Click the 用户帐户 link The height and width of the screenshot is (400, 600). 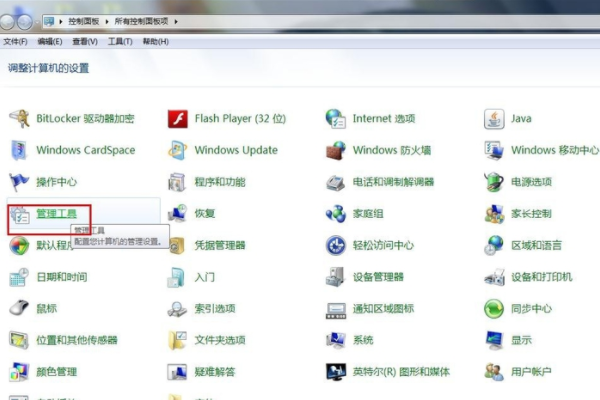(531, 372)
